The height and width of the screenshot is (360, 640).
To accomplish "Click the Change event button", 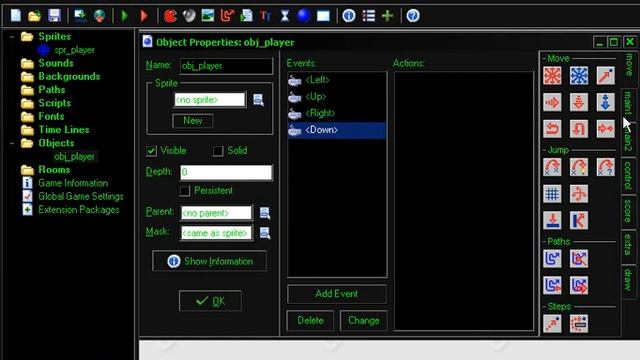I will 364,321.
